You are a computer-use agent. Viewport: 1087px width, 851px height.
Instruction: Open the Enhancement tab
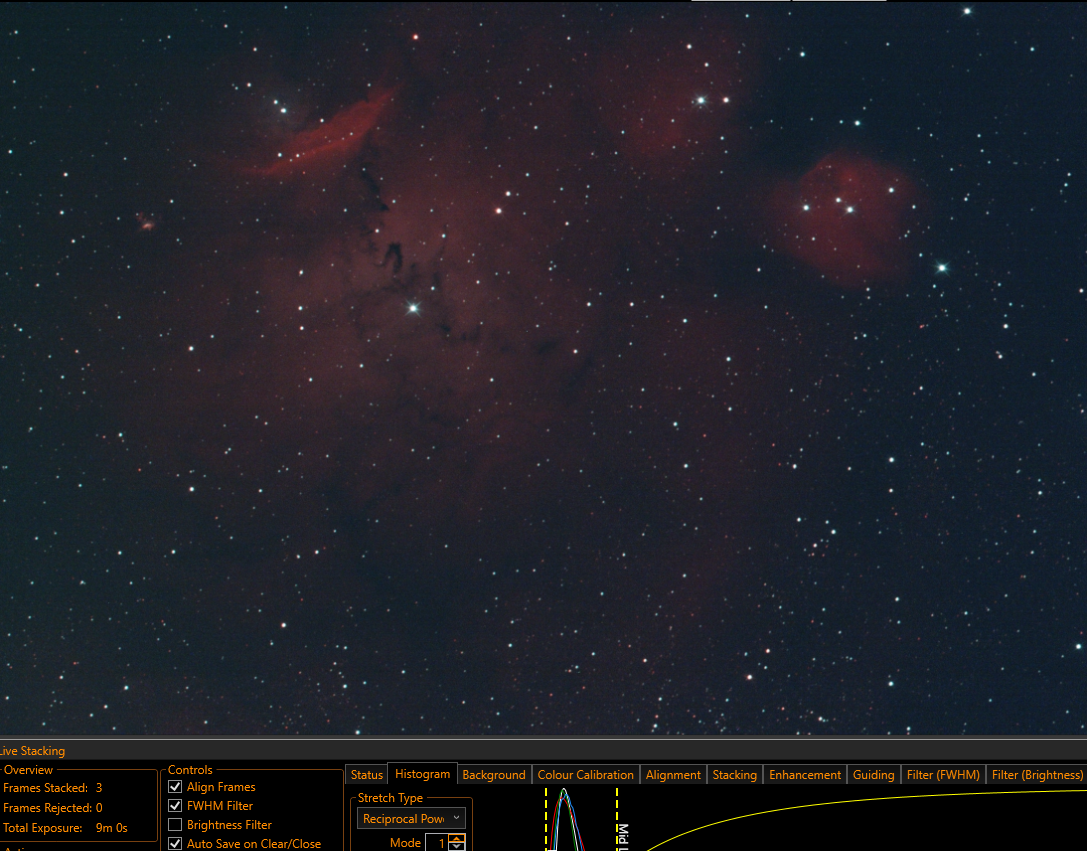[x=805, y=775]
